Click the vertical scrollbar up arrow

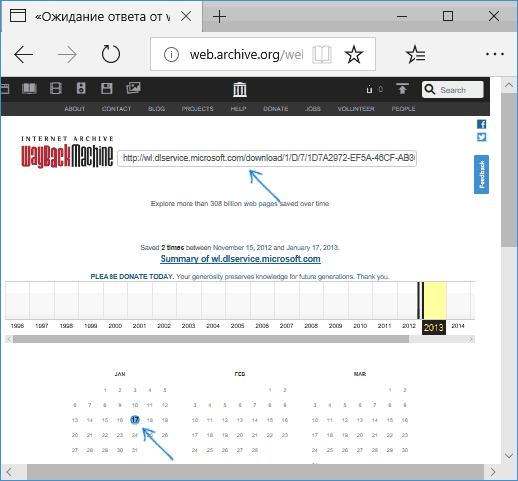point(509,85)
